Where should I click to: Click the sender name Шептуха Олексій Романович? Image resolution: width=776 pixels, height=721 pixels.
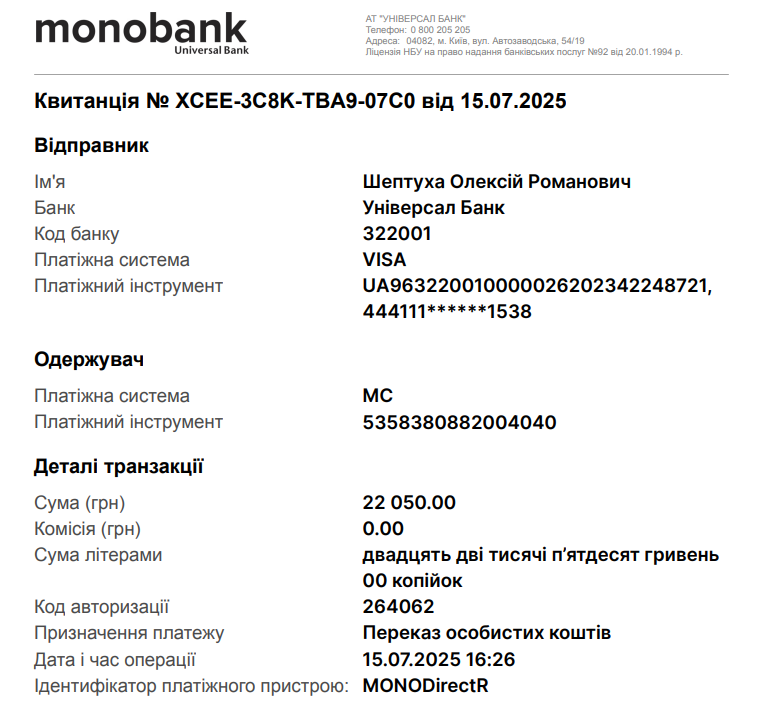pos(496,182)
